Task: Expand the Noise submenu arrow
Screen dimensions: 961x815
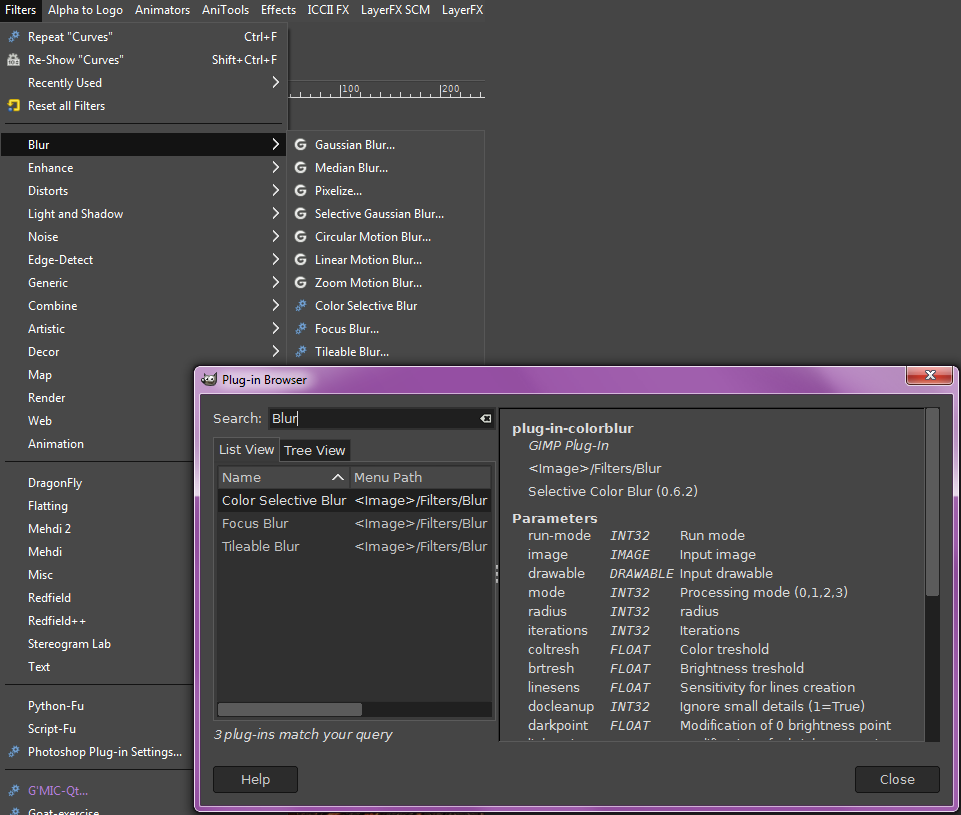Action: point(275,237)
